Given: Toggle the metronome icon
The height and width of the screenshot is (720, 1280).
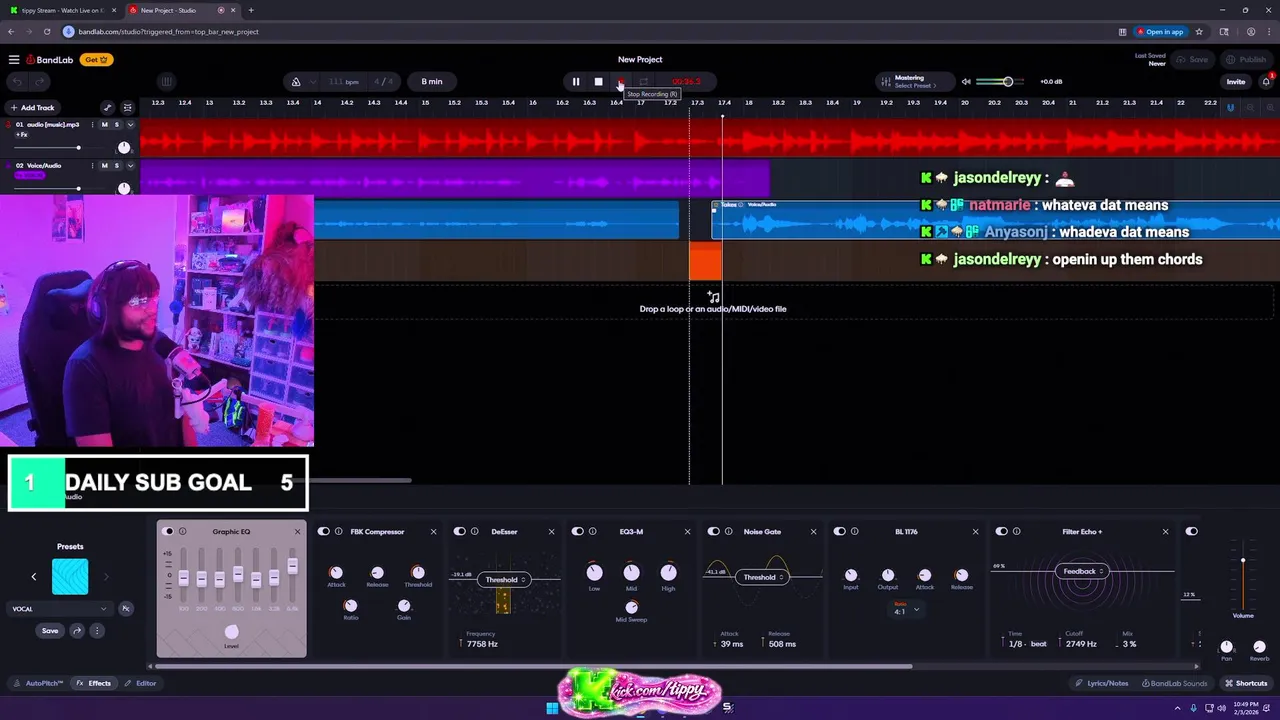Looking at the screenshot, I should click(296, 82).
